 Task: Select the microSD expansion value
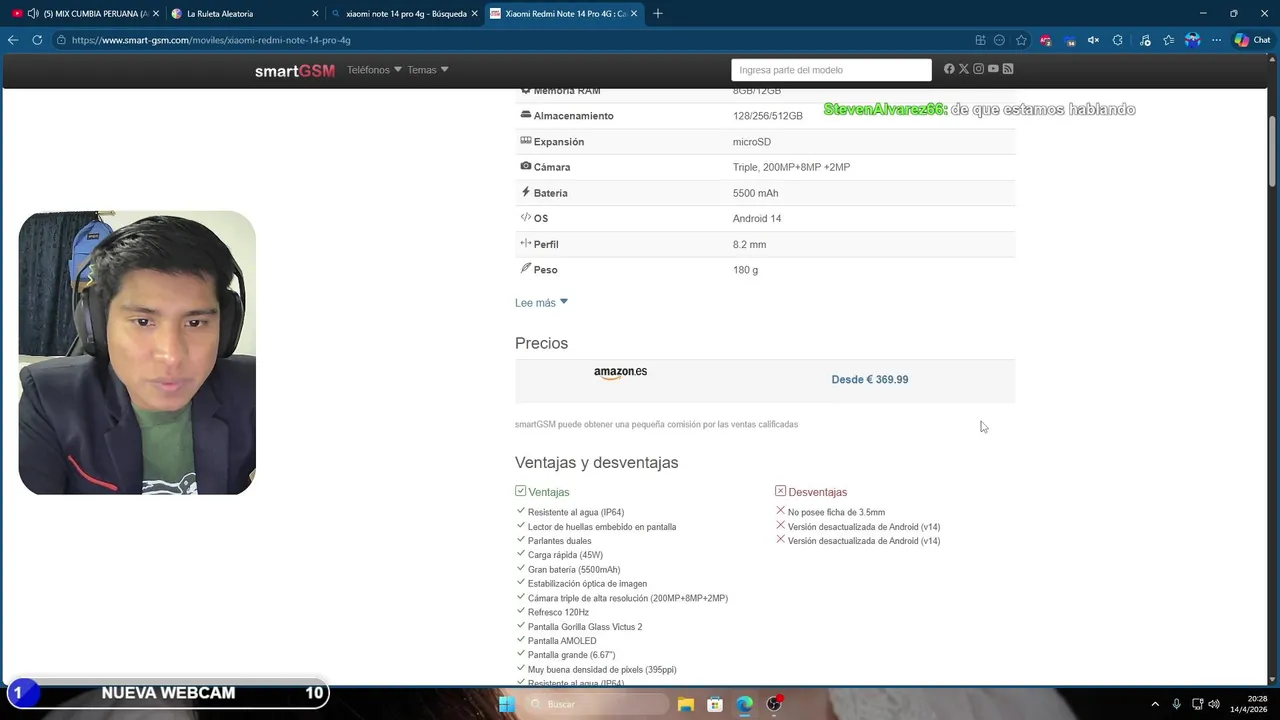click(751, 142)
